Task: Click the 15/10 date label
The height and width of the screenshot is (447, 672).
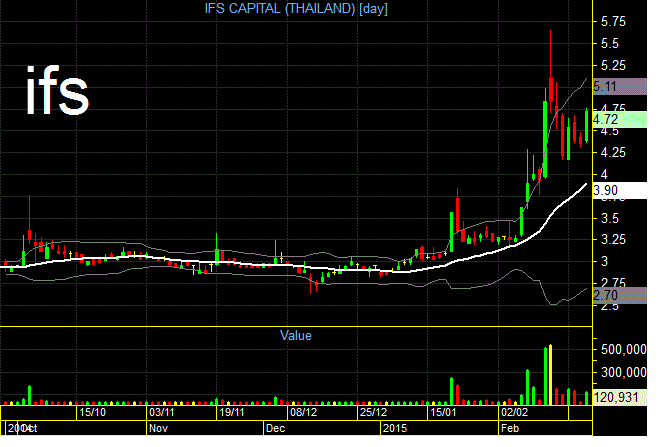Action: 93,412
